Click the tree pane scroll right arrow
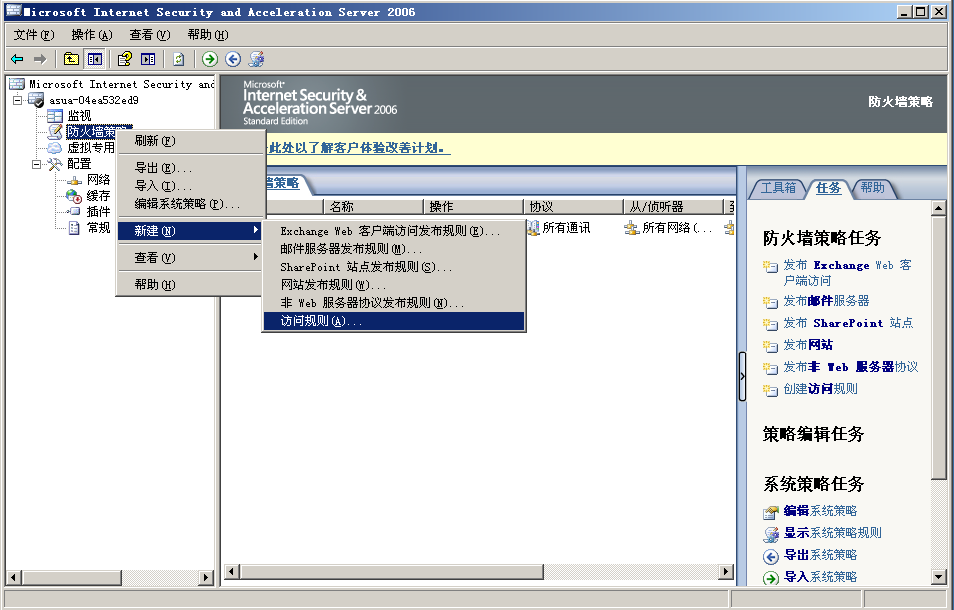This screenshot has height=610, width=954. coord(207,577)
